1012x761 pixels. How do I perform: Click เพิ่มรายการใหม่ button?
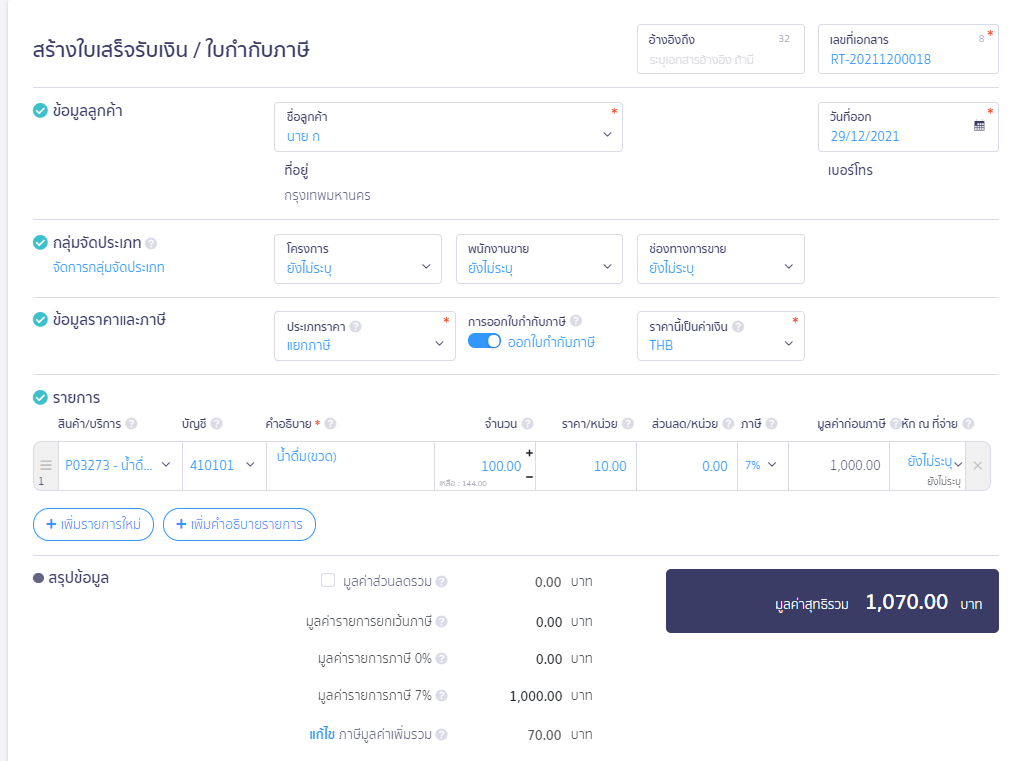tap(94, 524)
